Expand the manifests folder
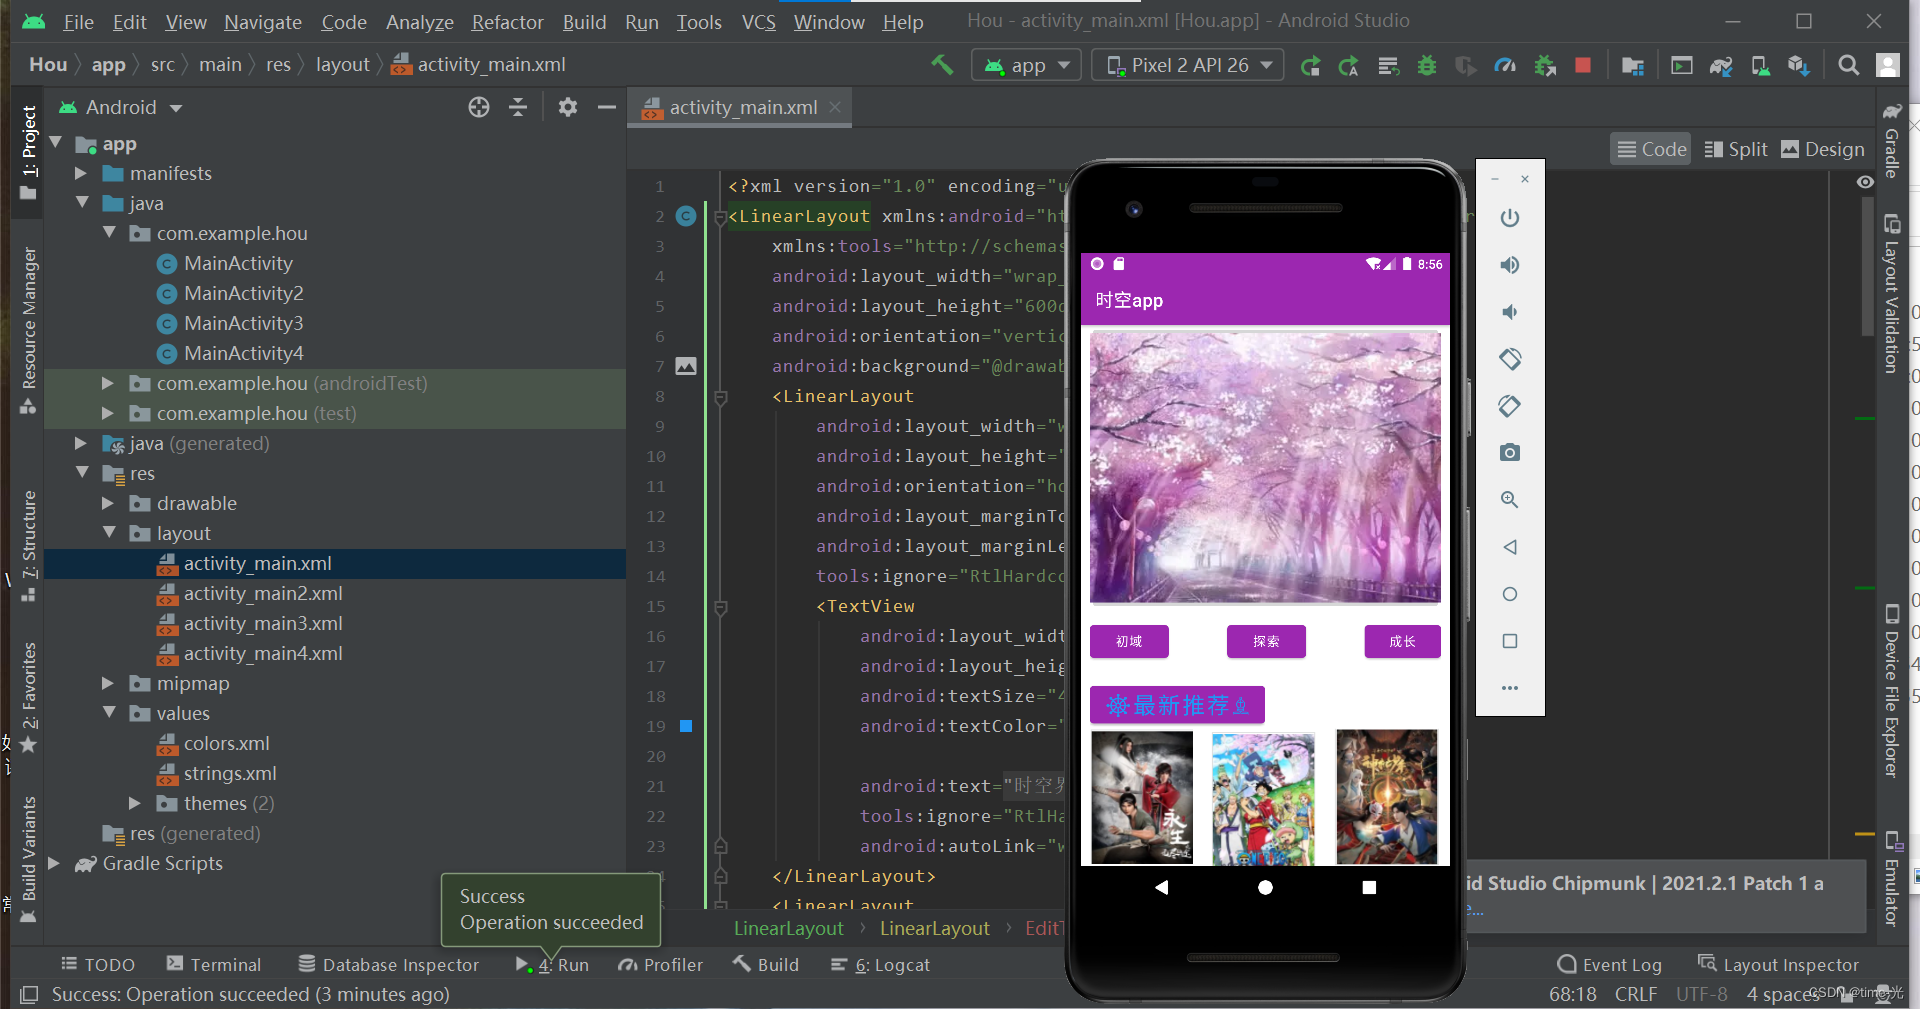The width and height of the screenshot is (1920, 1009). (81, 173)
